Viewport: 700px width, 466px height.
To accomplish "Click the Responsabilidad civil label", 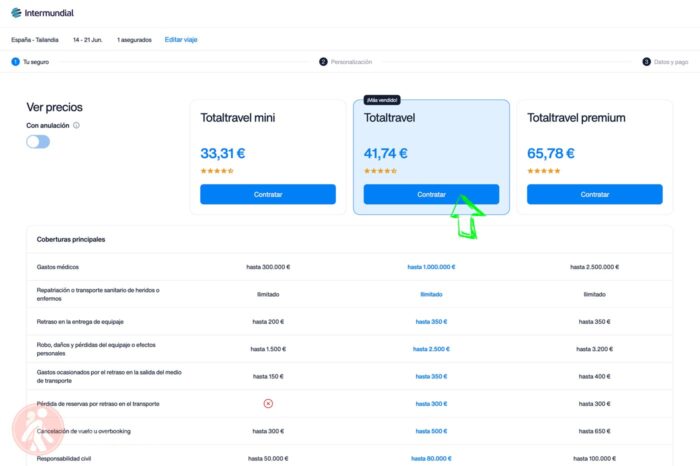I will [64, 458].
